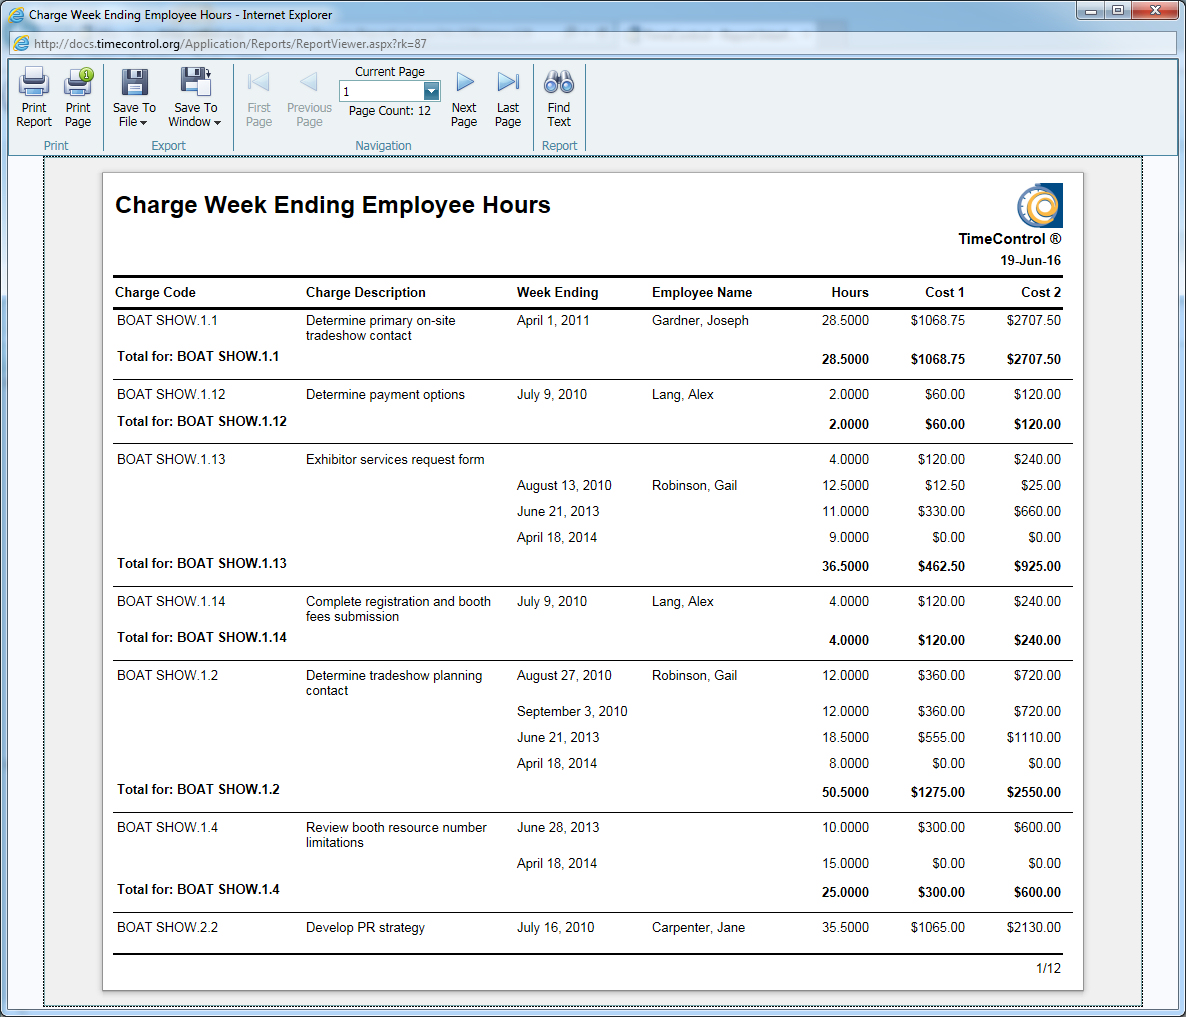This screenshot has width=1186, height=1017.
Task: Click the BOAT SHOW.1.1 charge code cell
Action: pyautogui.click(x=167, y=321)
